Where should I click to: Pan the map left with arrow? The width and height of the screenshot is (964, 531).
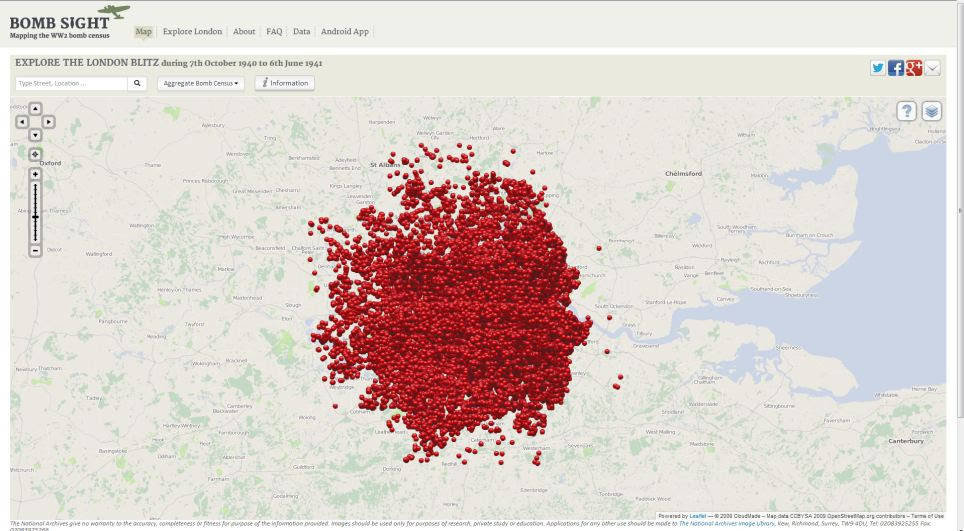[22, 122]
